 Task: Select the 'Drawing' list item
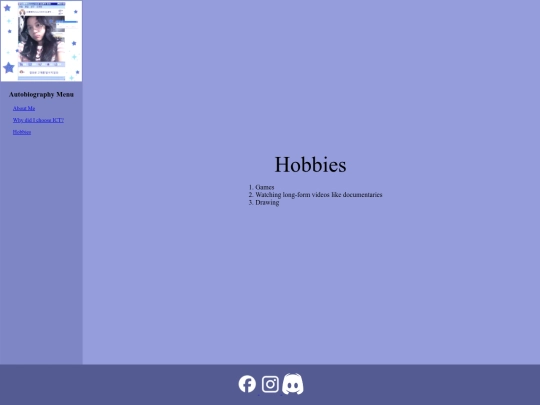click(x=267, y=202)
